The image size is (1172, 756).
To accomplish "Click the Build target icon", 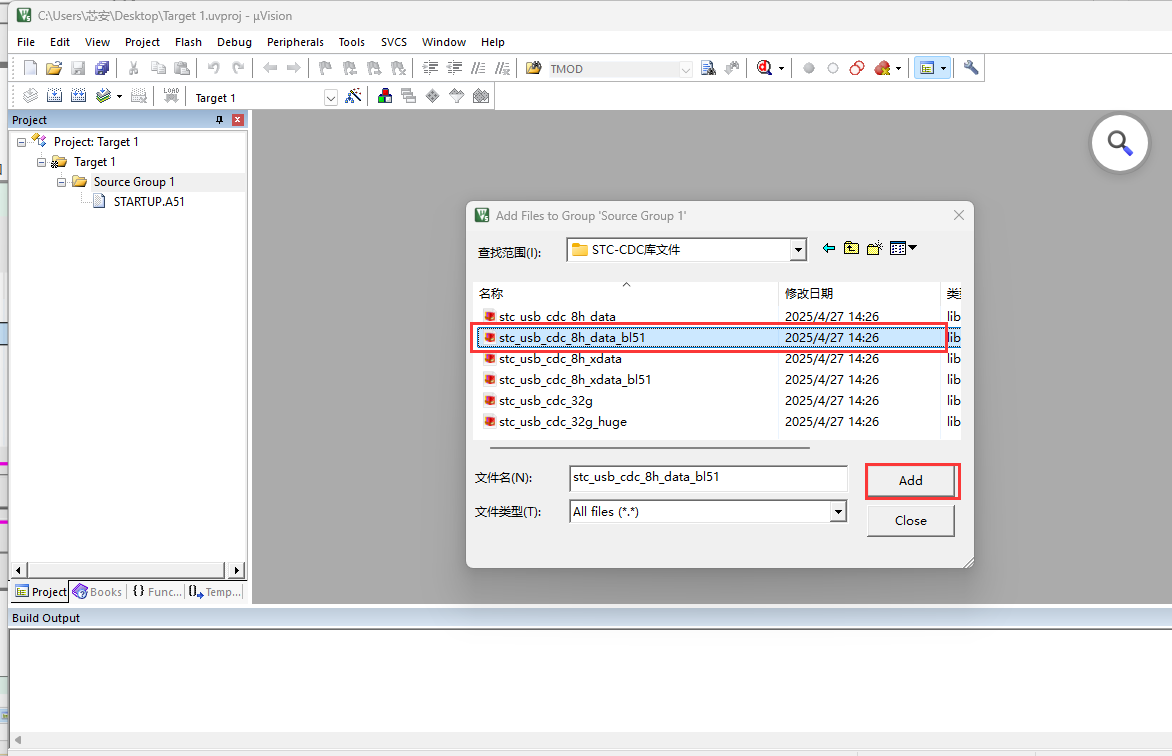I will point(55,96).
